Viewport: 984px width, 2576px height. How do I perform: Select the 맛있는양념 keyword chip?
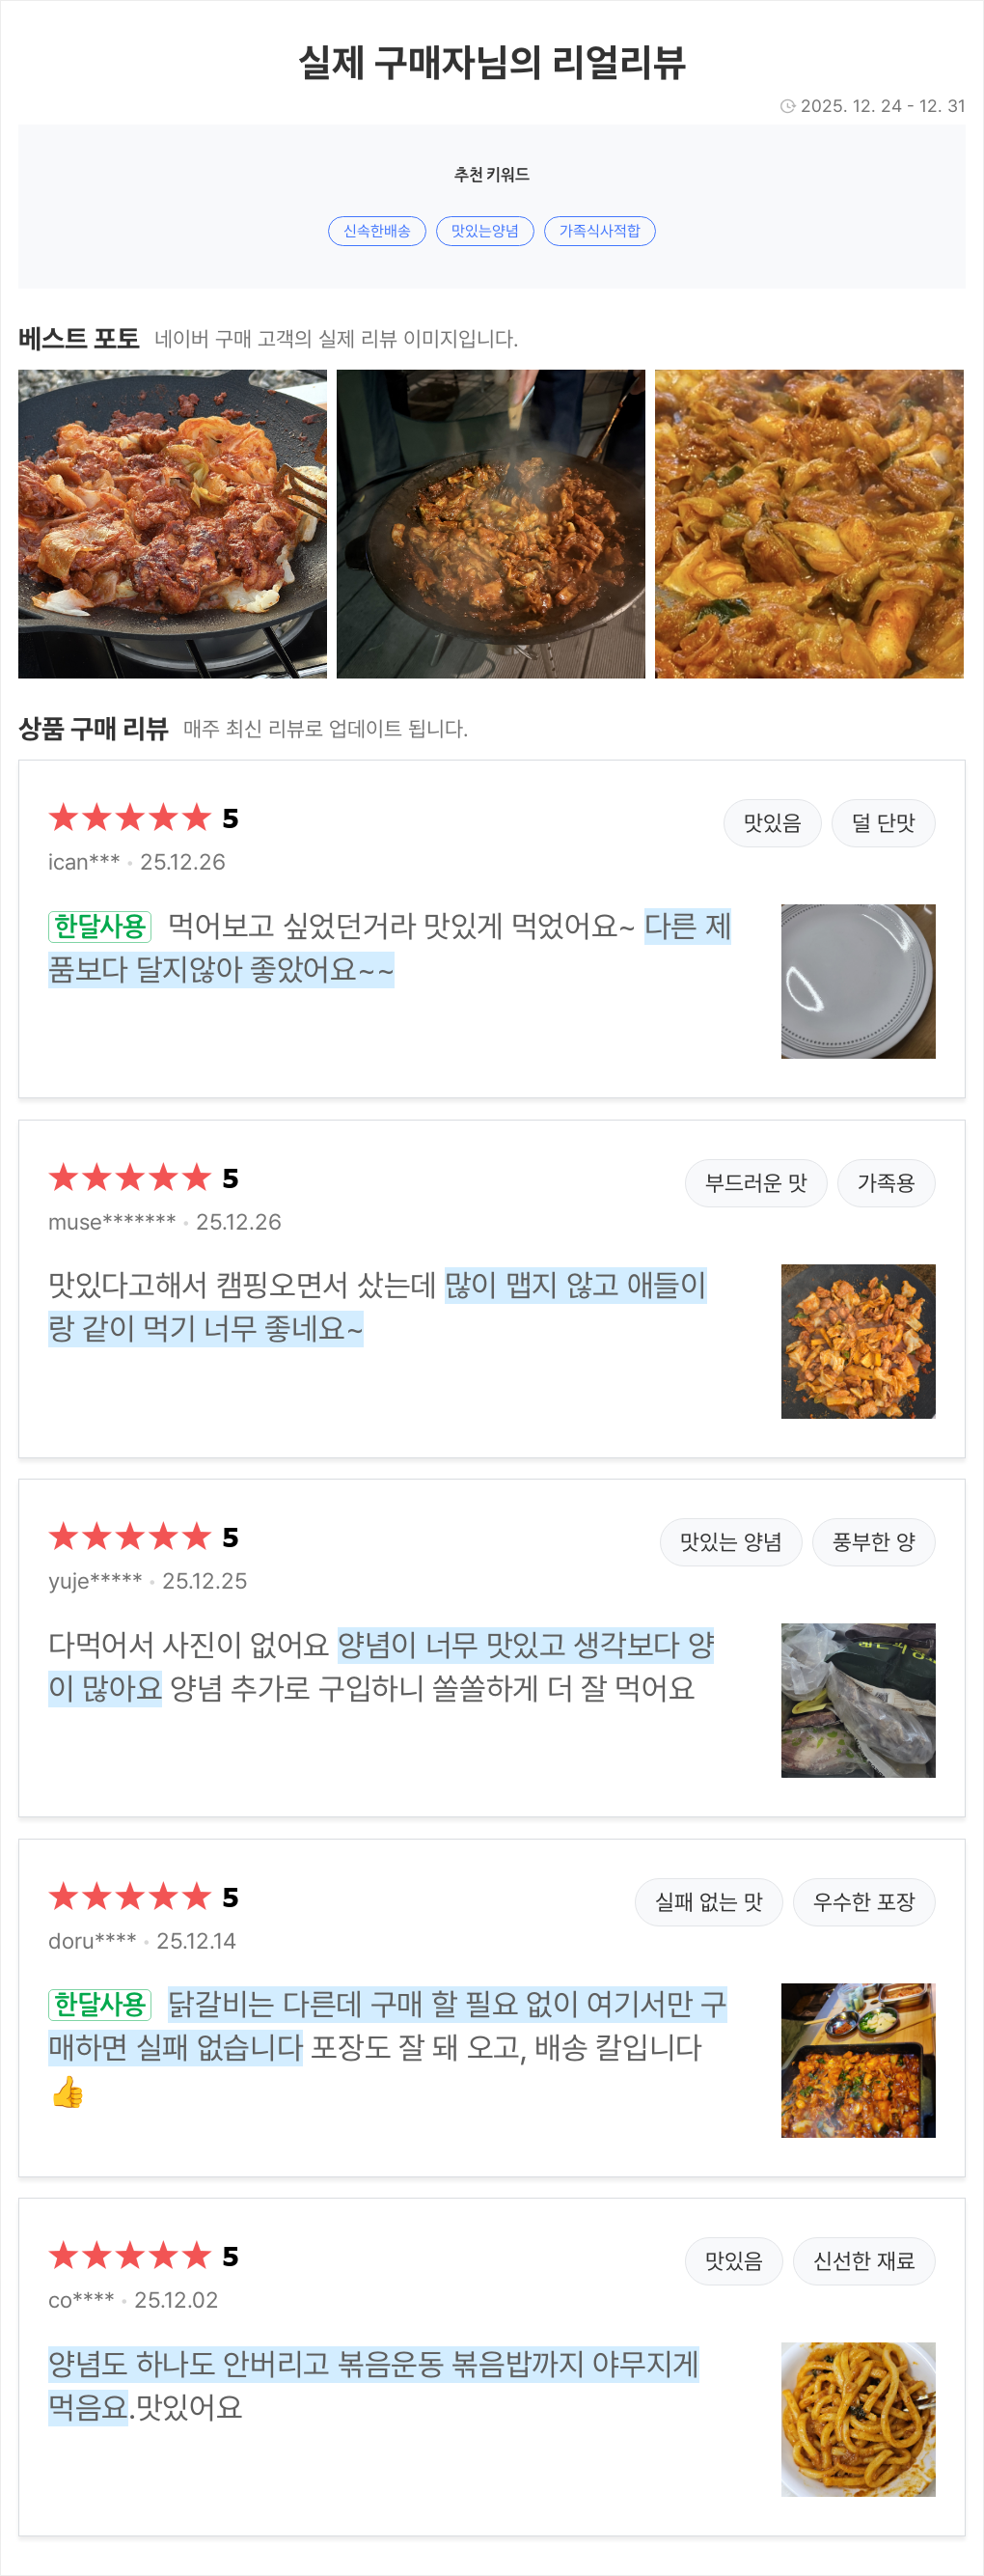(485, 231)
